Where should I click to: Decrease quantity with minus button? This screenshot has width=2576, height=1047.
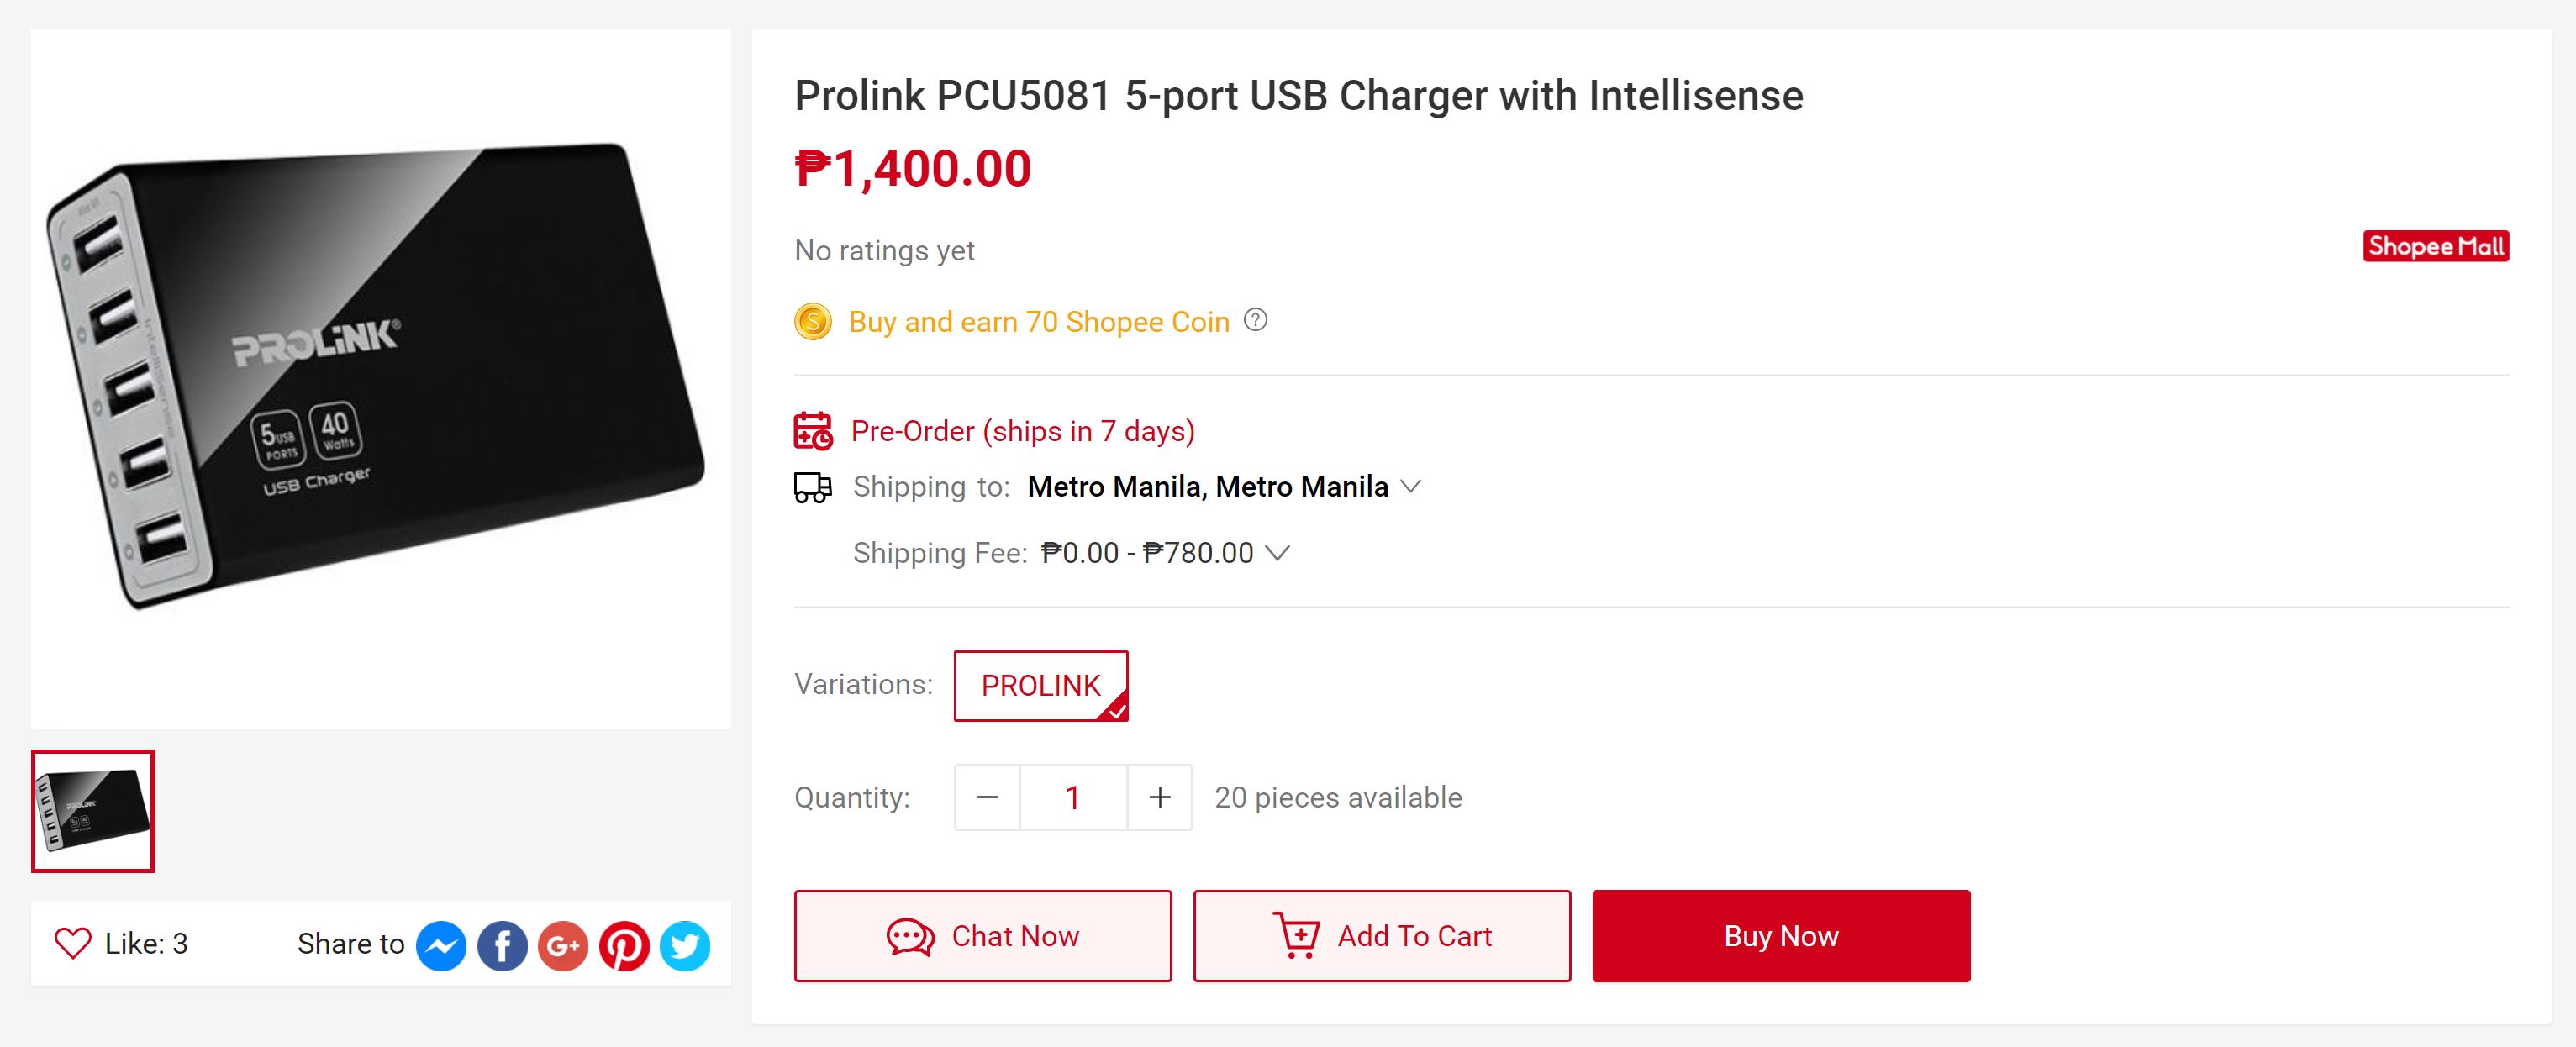[987, 797]
